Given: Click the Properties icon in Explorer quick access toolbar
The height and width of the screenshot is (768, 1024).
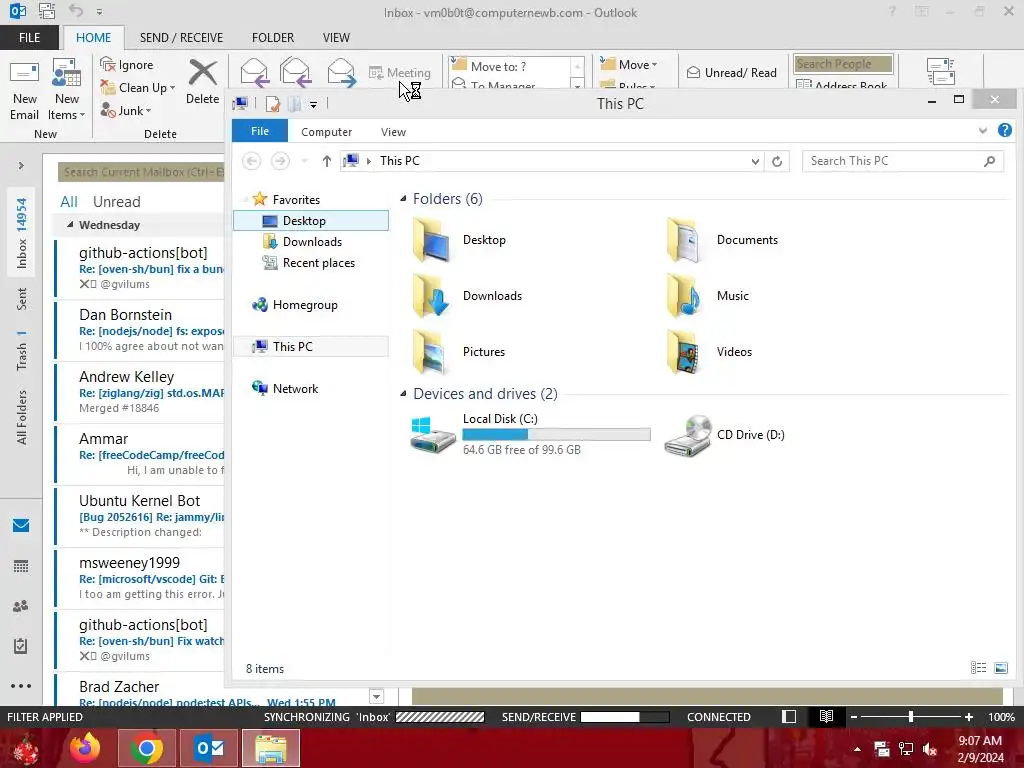Looking at the screenshot, I should click(273, 104).
